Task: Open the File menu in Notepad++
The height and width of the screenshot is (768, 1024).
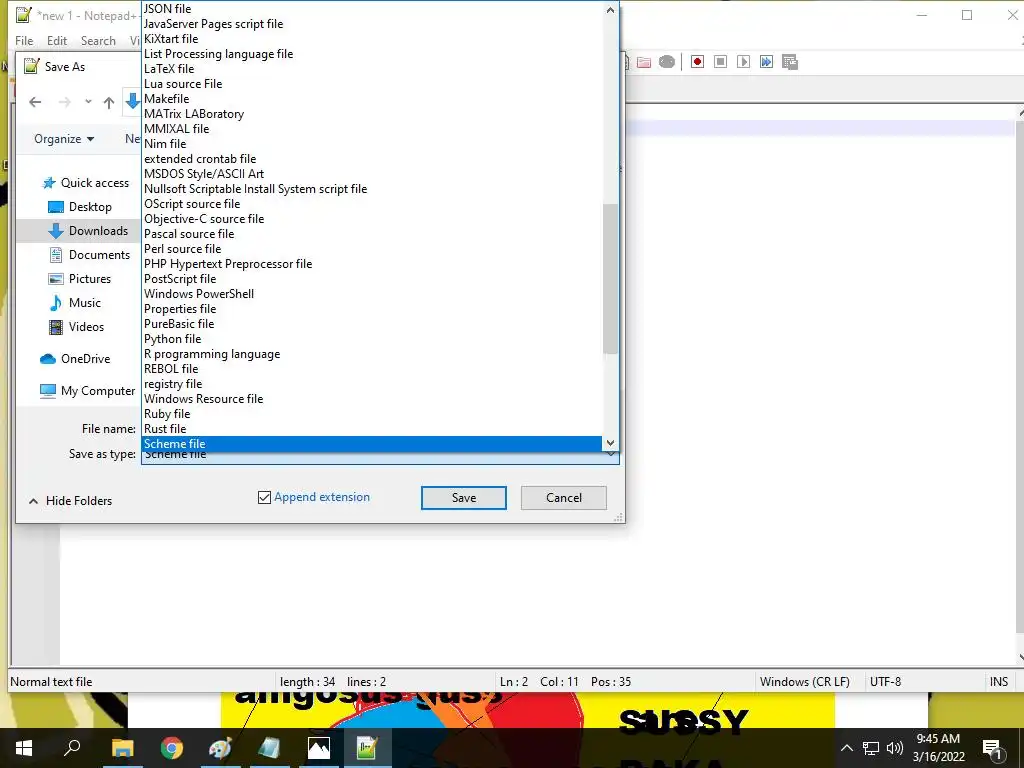Action: [24, 40]
